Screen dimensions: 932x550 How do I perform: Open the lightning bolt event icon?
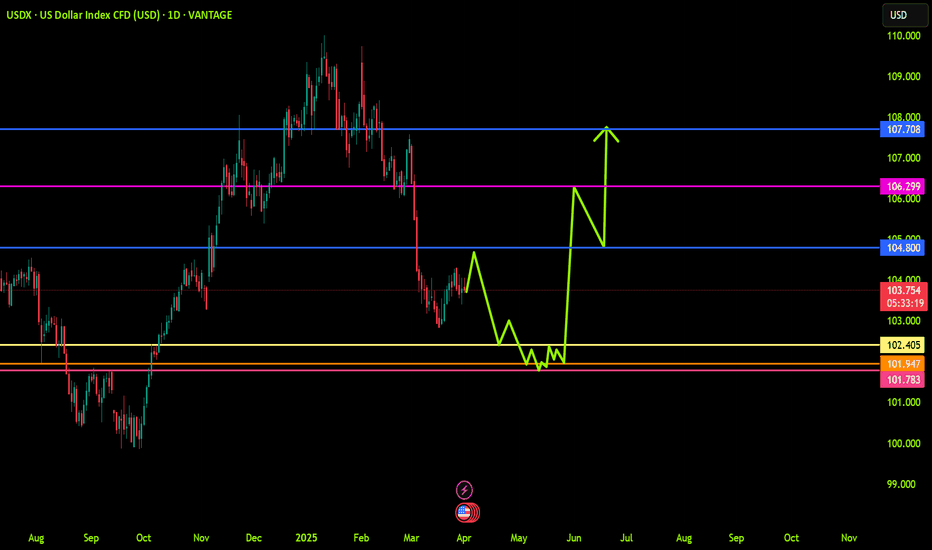coord(464,490)
